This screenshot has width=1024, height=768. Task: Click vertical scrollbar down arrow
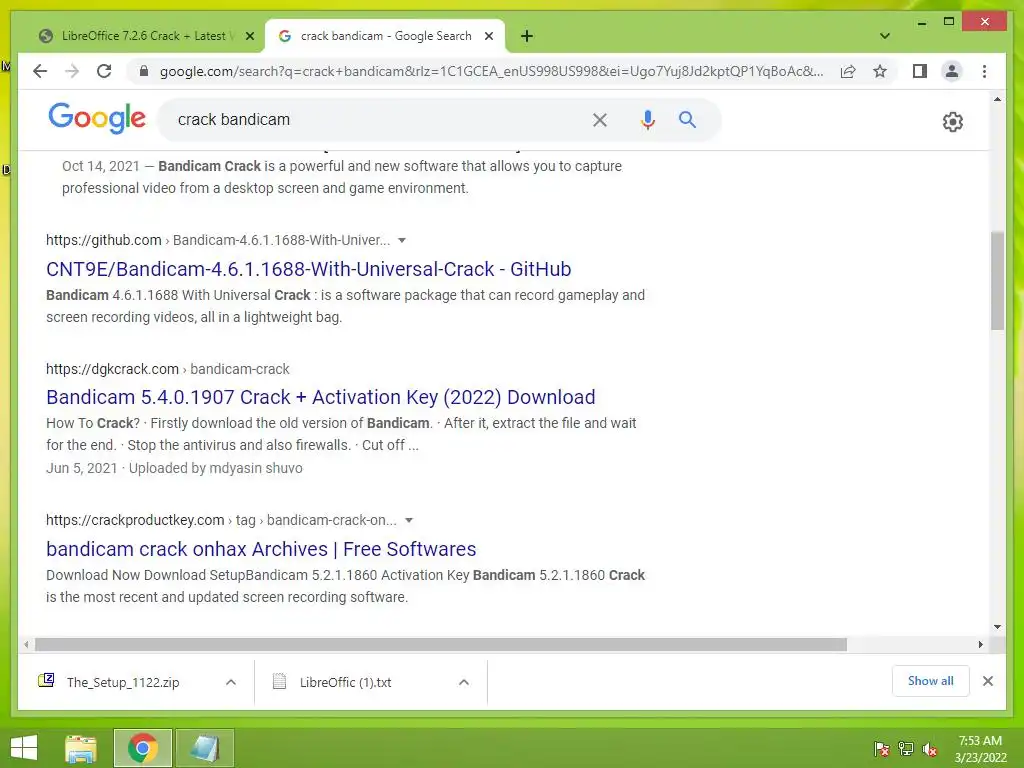(x=997, y=627)
